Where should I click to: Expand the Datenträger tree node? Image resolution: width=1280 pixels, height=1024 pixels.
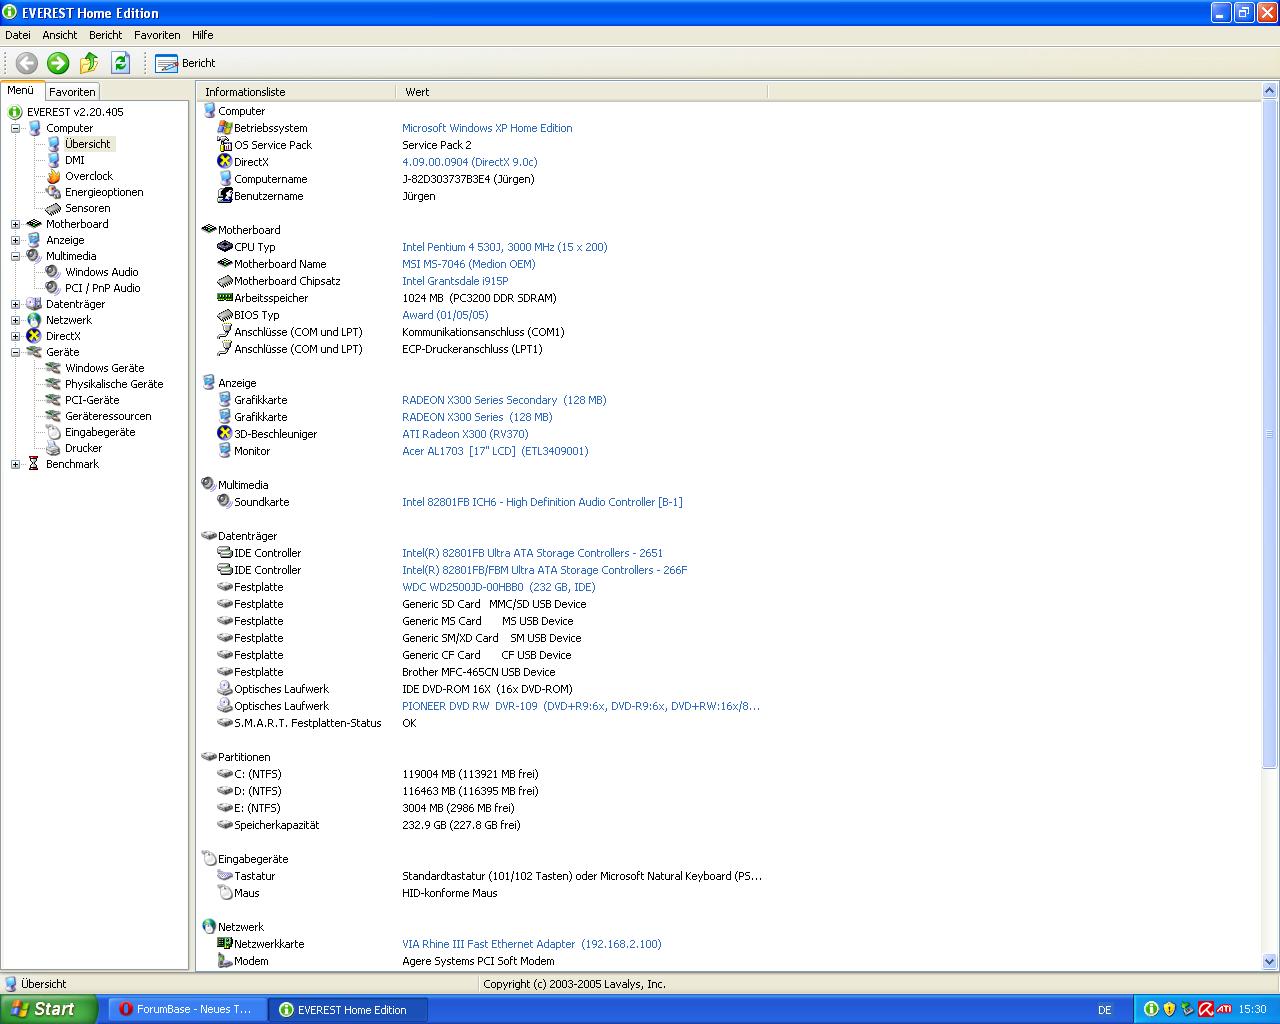(x=15, y=304)
